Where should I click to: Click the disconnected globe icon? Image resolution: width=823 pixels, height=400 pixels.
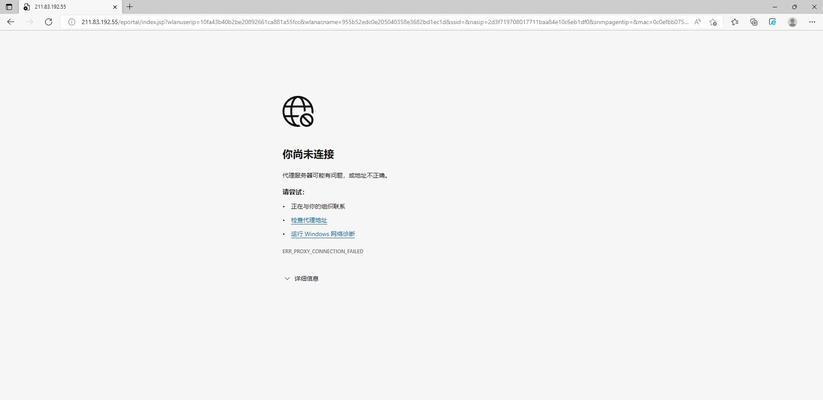point(298,111)
